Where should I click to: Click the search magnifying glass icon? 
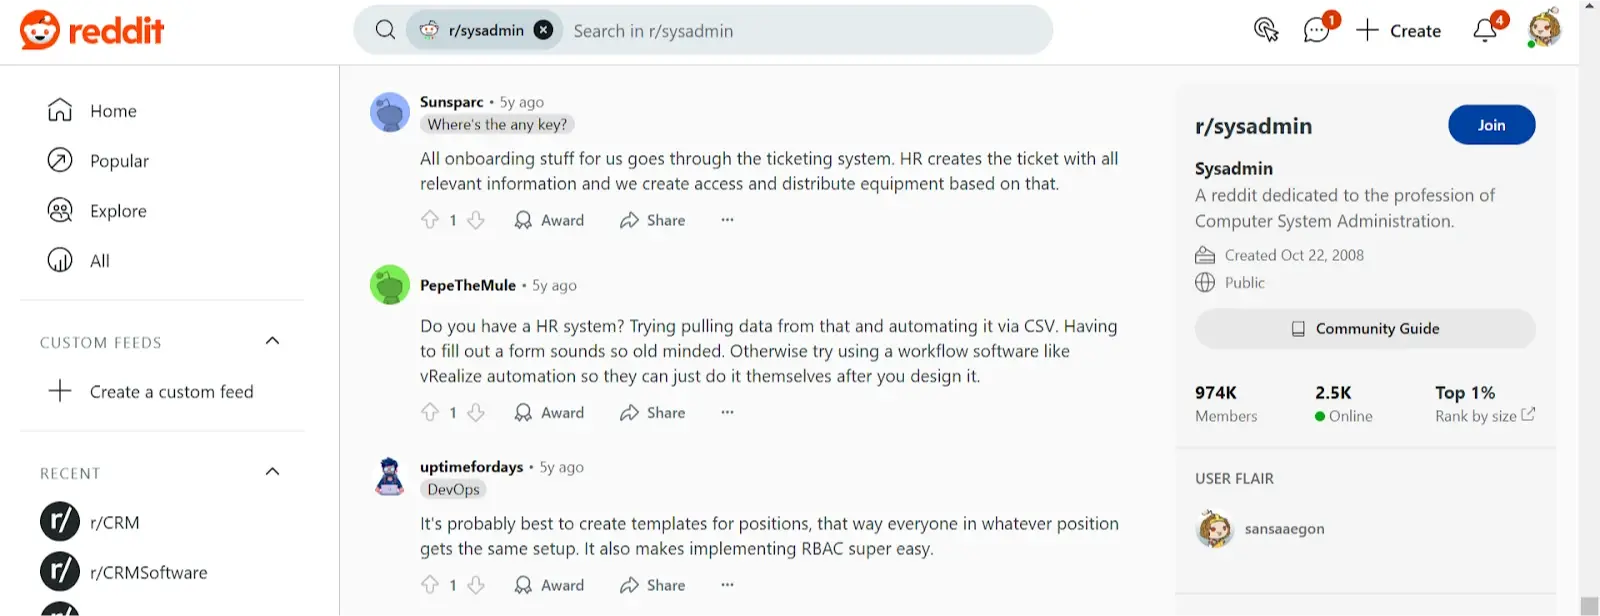coord(385,30)
